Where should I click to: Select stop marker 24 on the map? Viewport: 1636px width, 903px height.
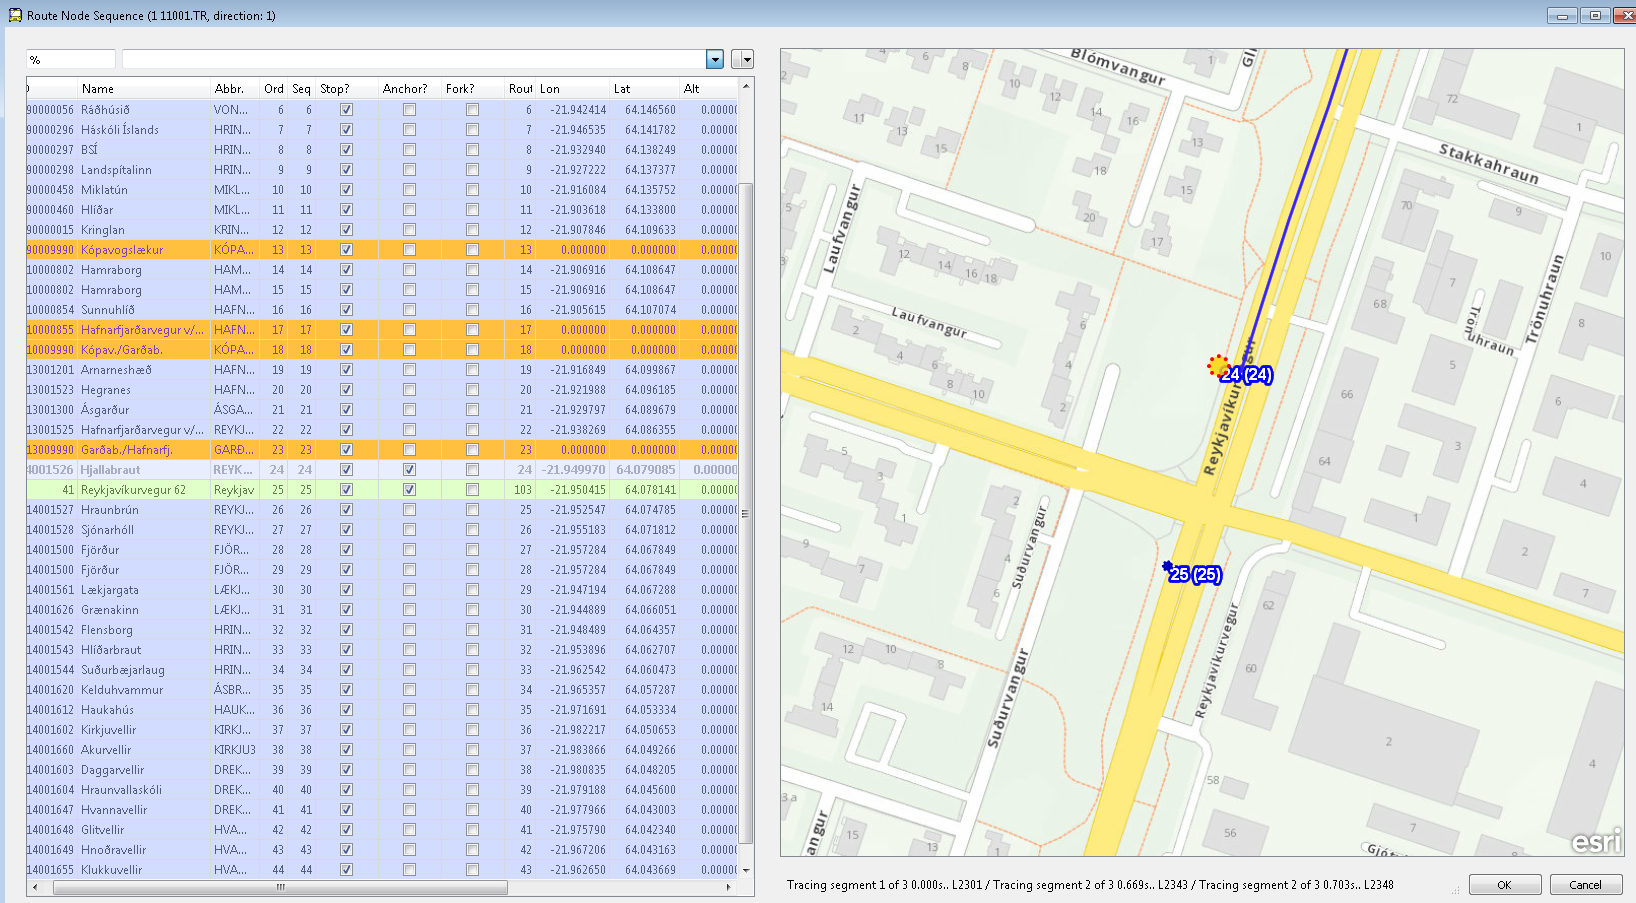[x=1219, y=366]
